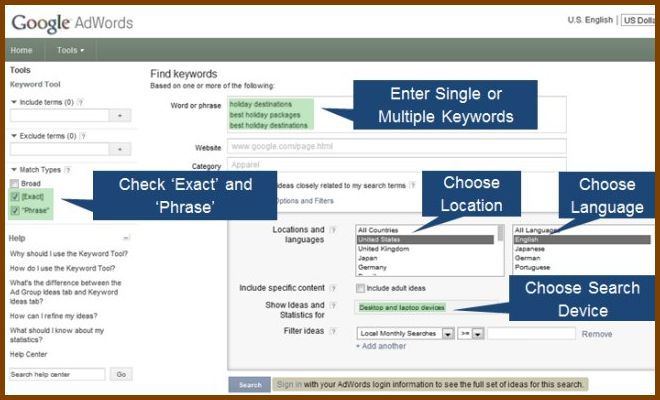
Task: Click the Exclude terms input field
Action: click(59, 149)
